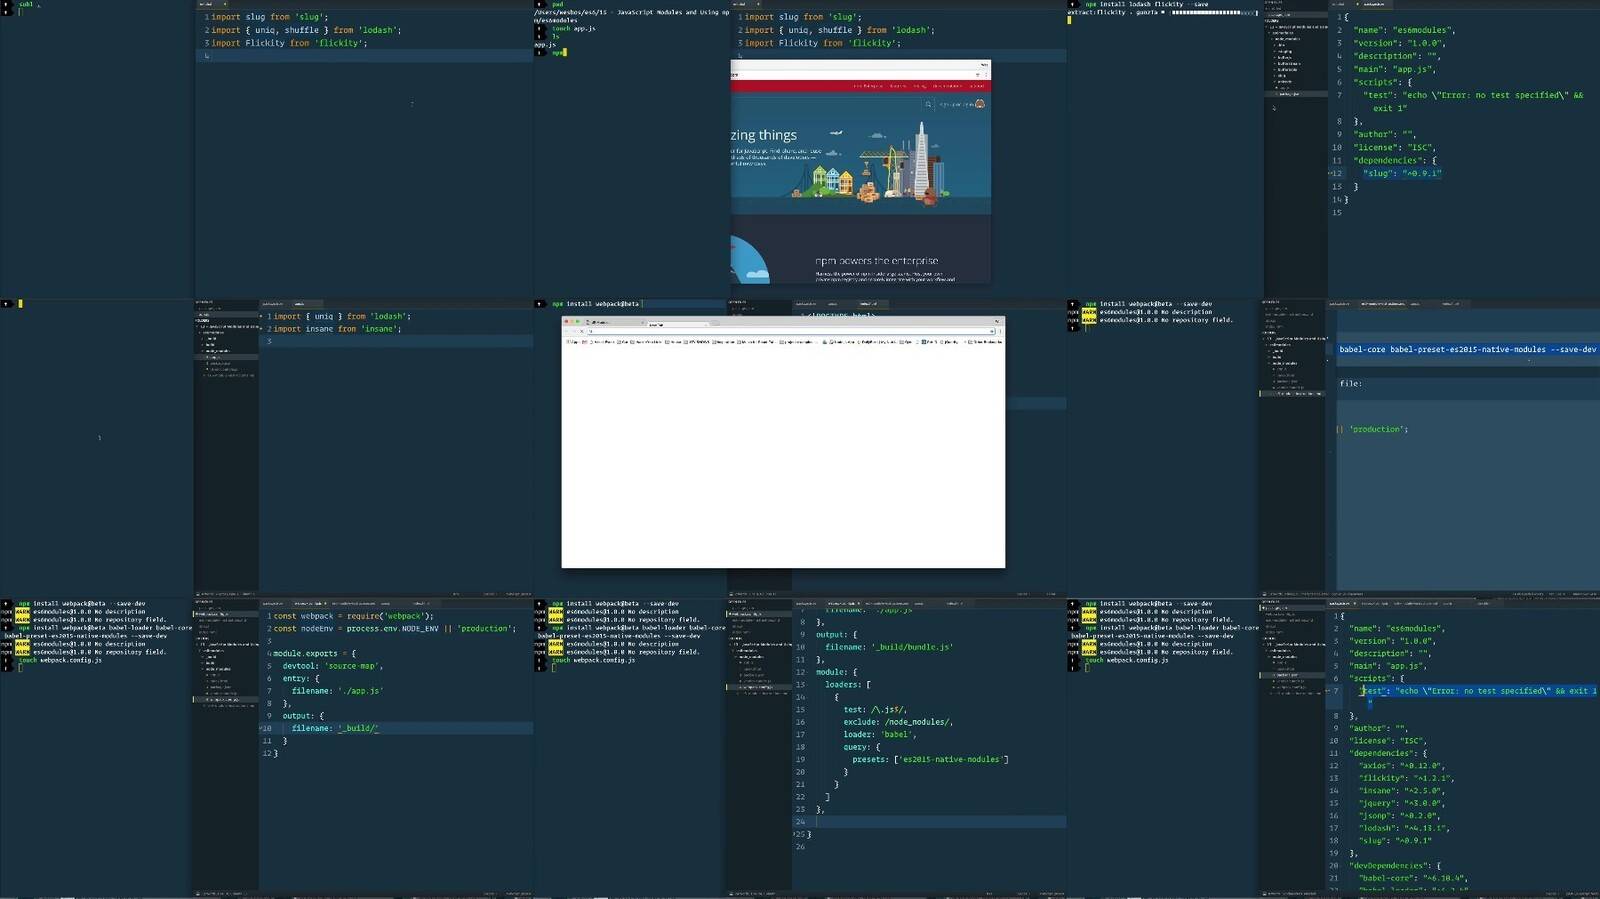The height and width of the screenshot is (899, 1600).
Task: Click the '"insane": "^2.5.0"' dependency line
Action: click(x=1402, y=791)
